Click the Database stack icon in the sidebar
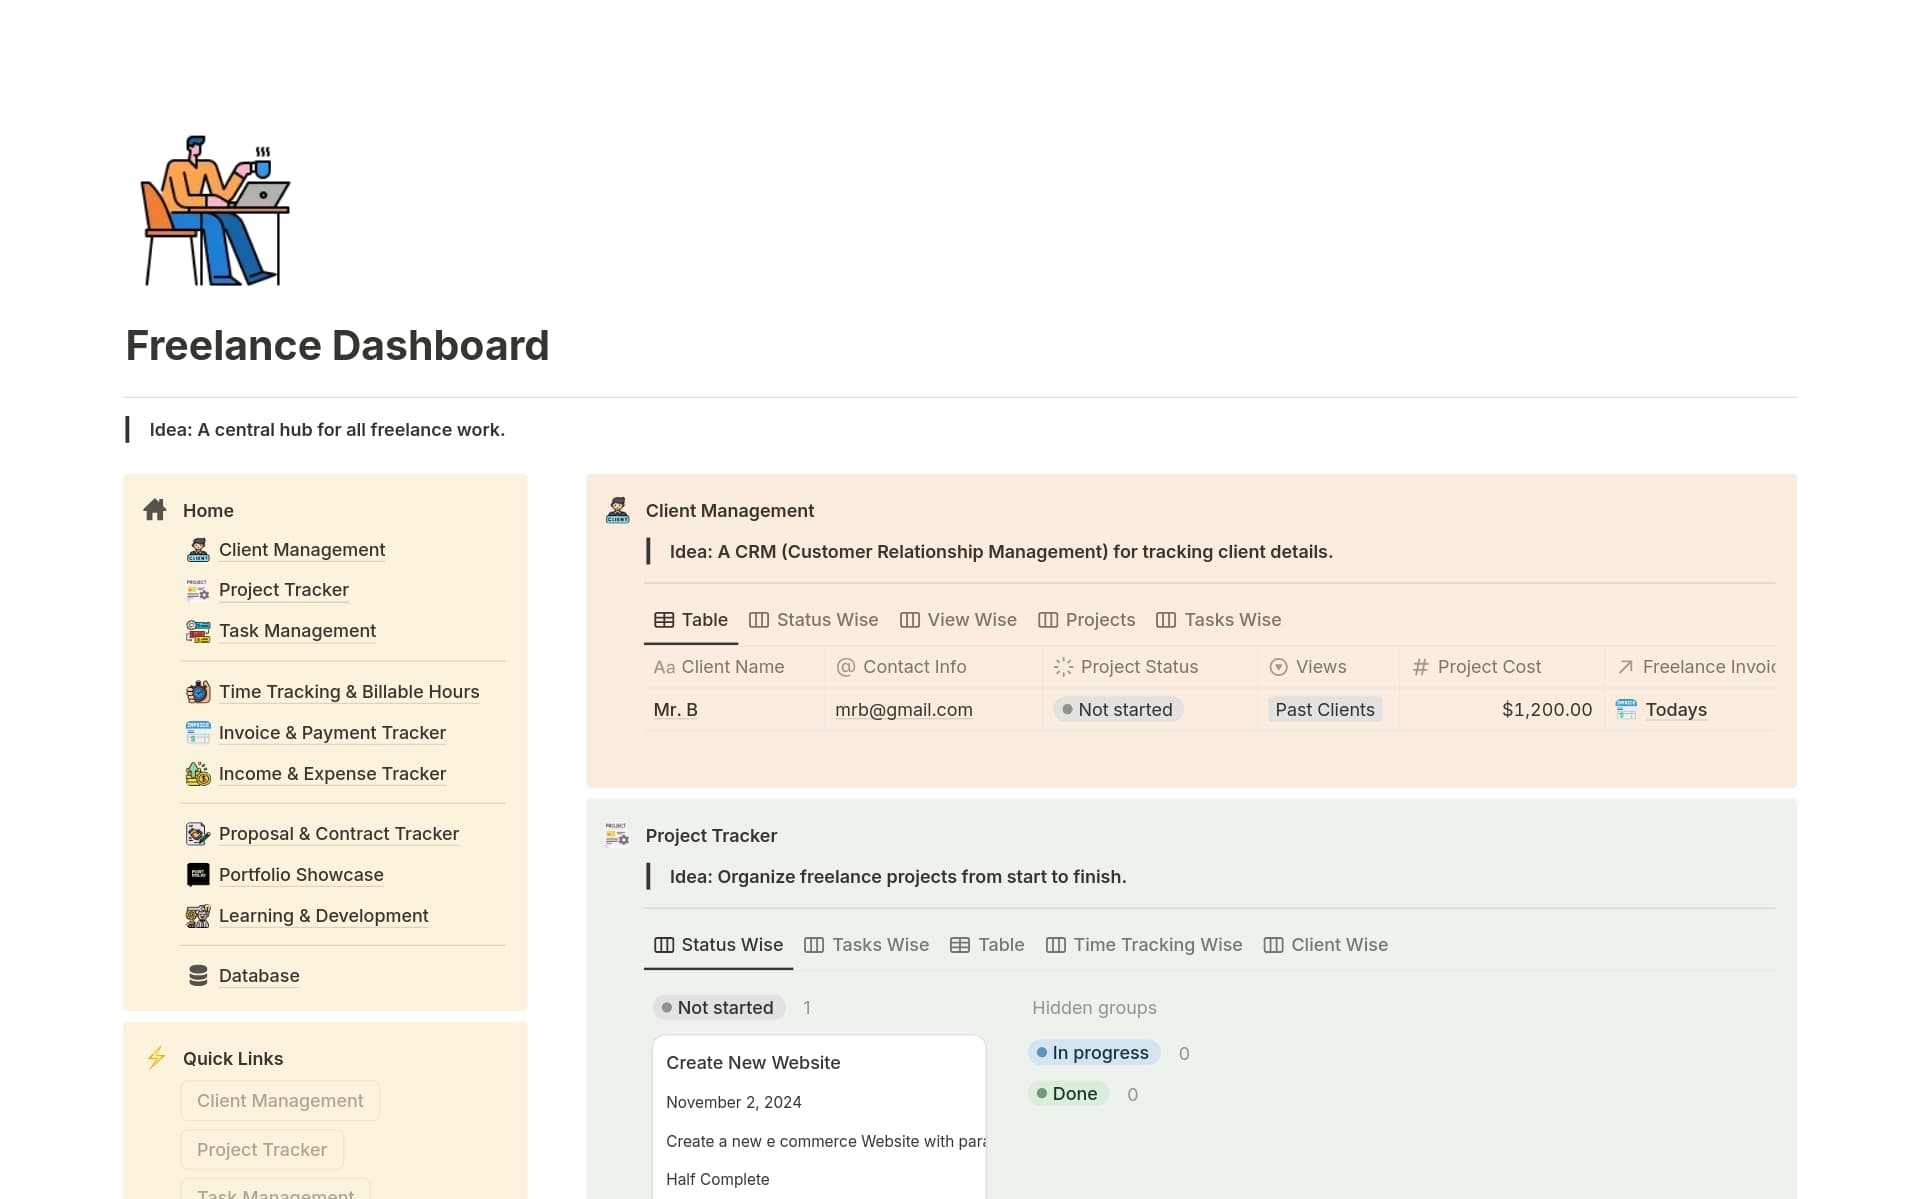Image resolution: width=1920 pixels, height=1199 pixels. [197, 975]
